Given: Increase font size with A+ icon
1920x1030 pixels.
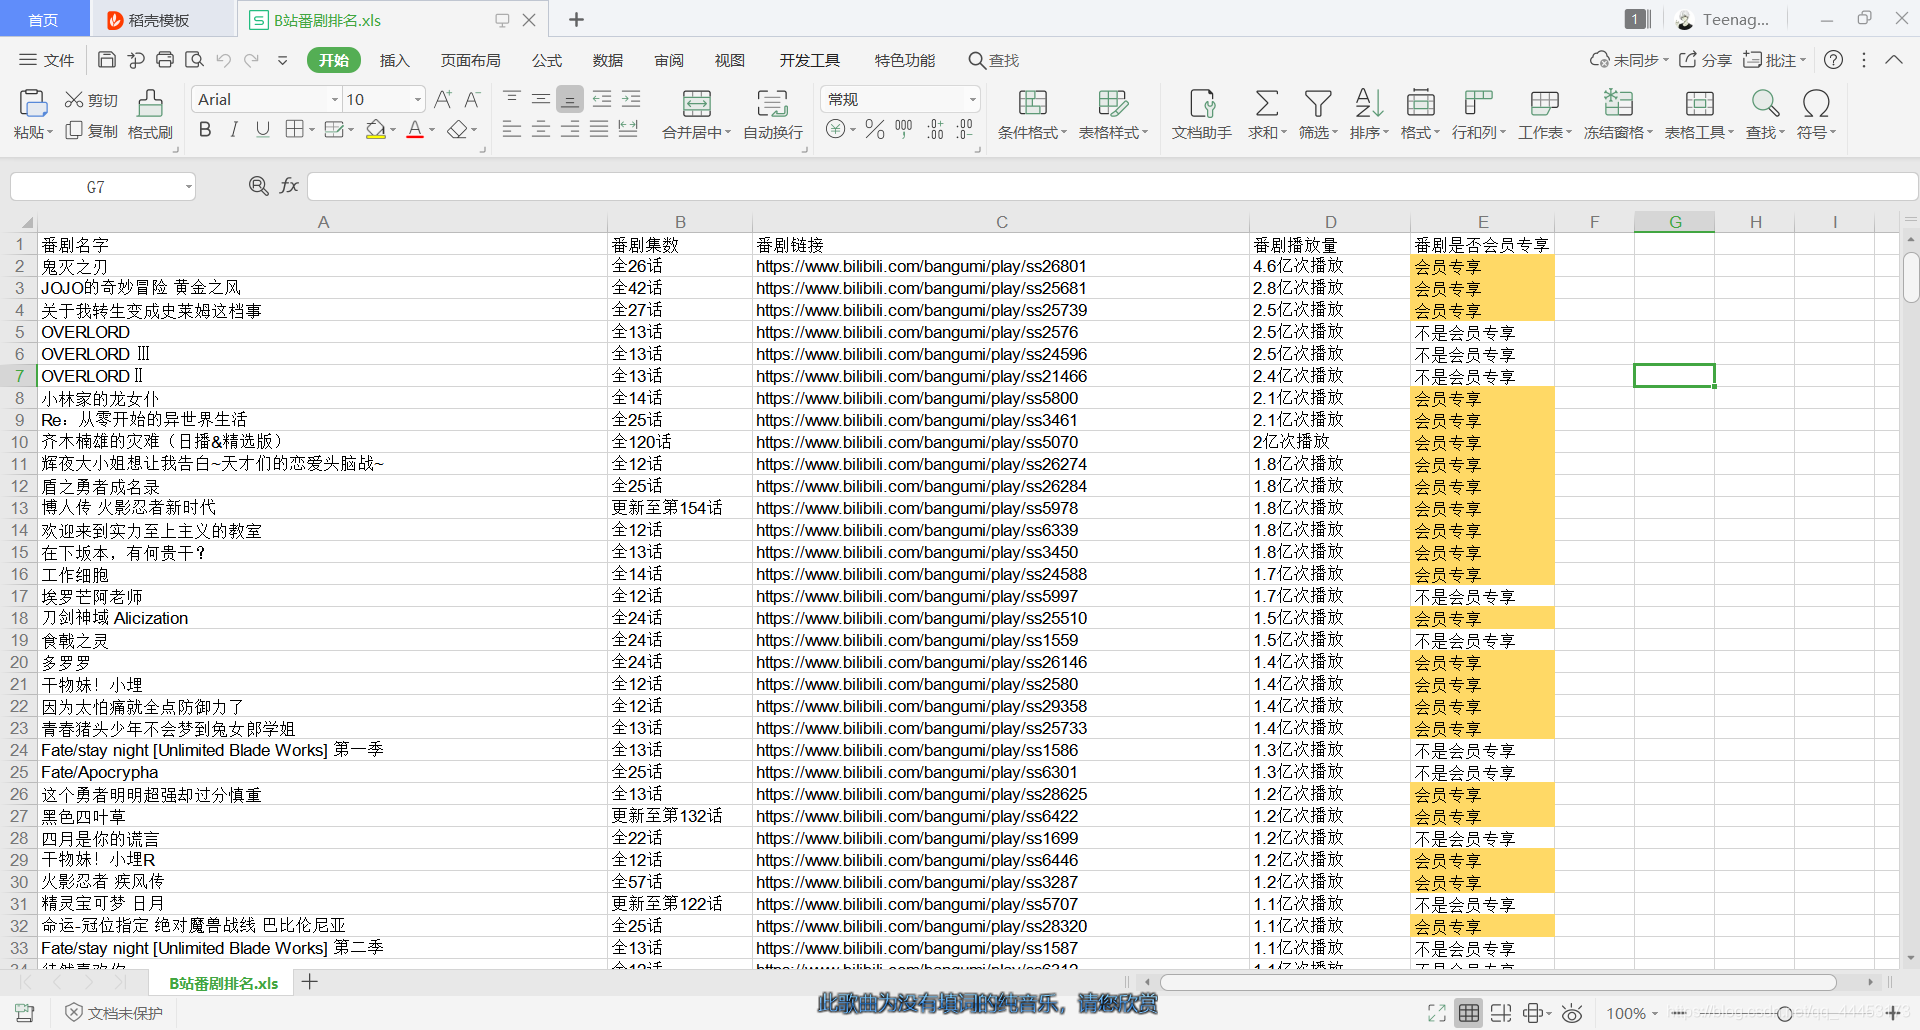Looking at the screenshot, I should point(444,99).
